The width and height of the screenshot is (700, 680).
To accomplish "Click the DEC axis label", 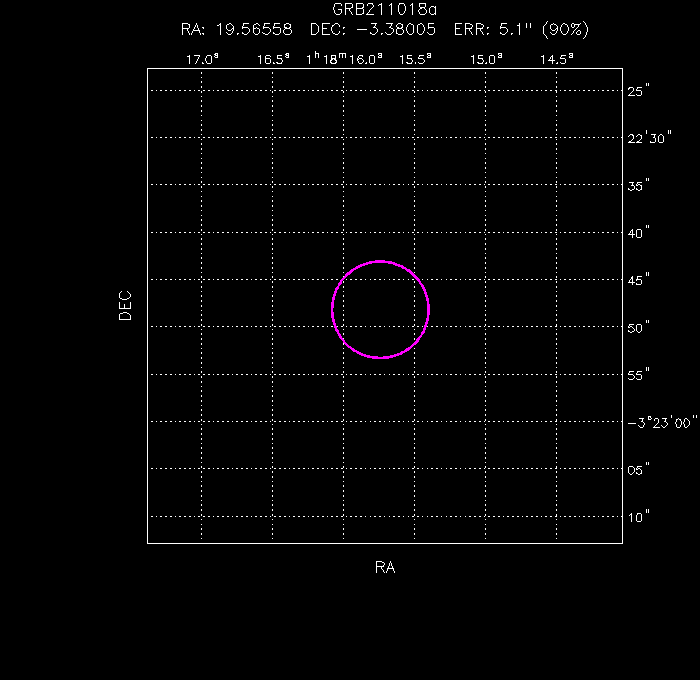I will tap(125, 306).
